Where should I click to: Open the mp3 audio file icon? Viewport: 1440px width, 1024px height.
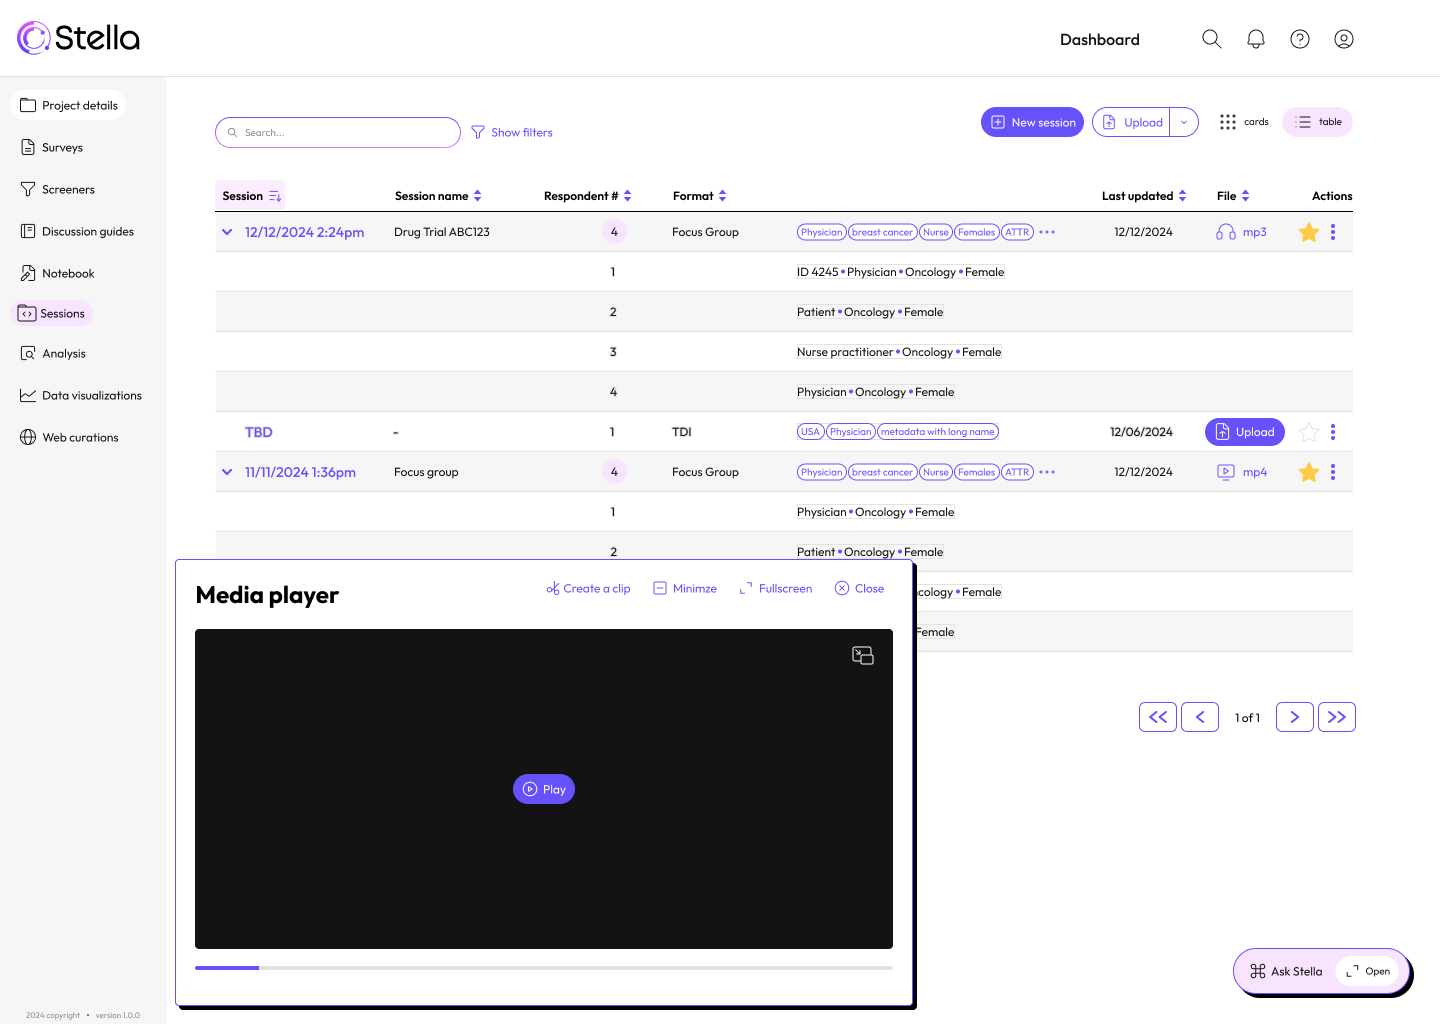tap(1225, 232)
